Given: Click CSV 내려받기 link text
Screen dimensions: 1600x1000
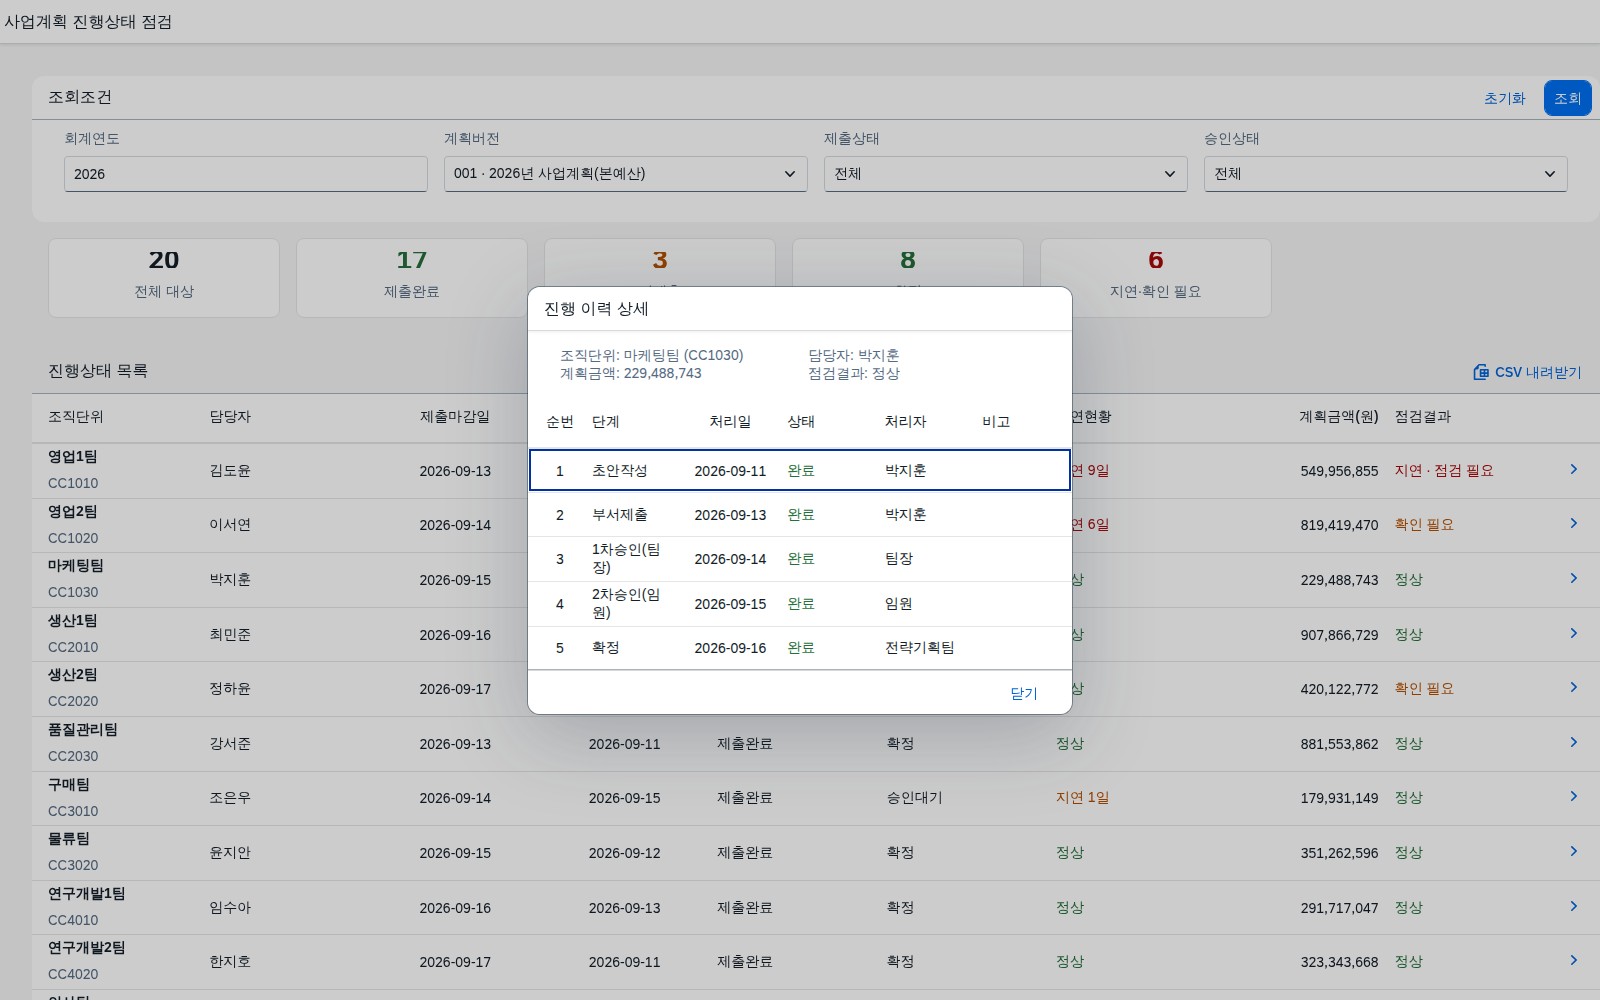Looking at the screenshot, I should coord(1538,372).
